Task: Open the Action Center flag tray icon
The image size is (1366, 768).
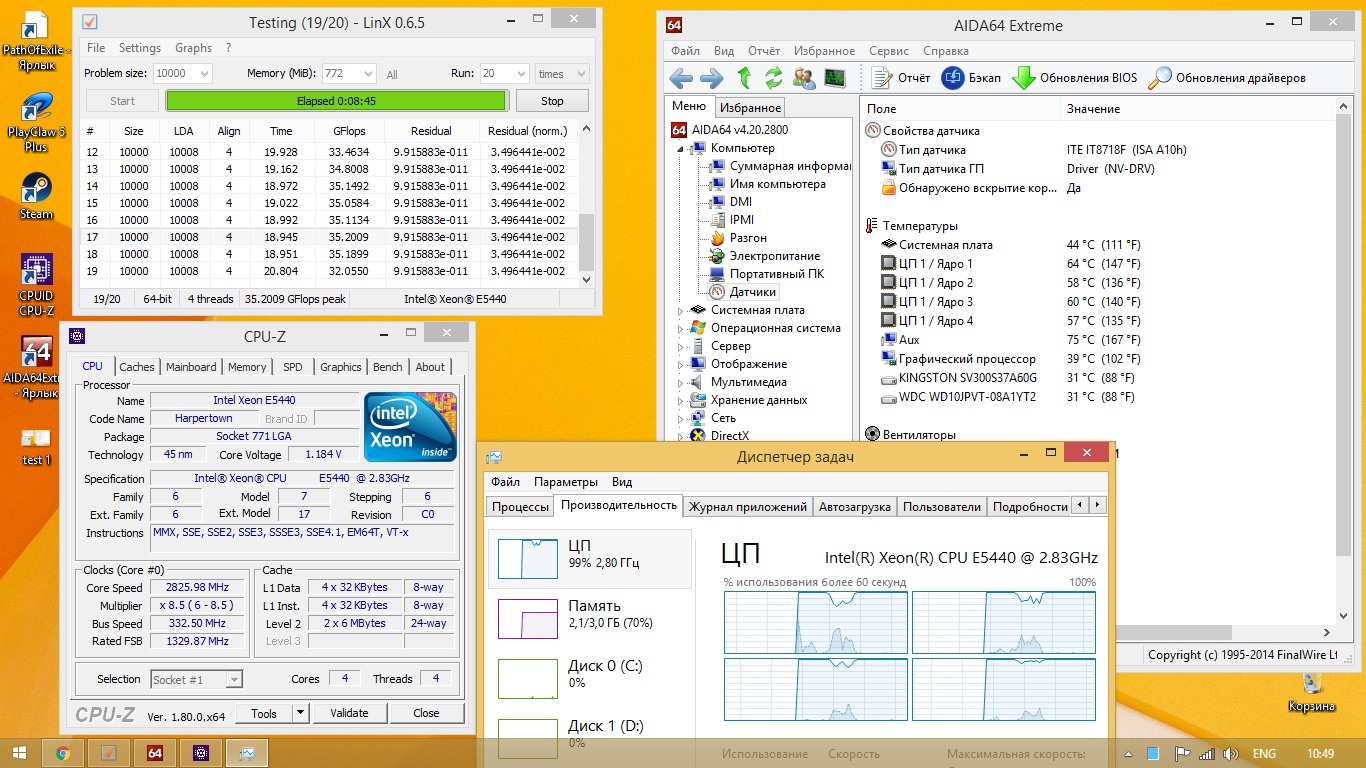Action: [x=1181, y=753]
